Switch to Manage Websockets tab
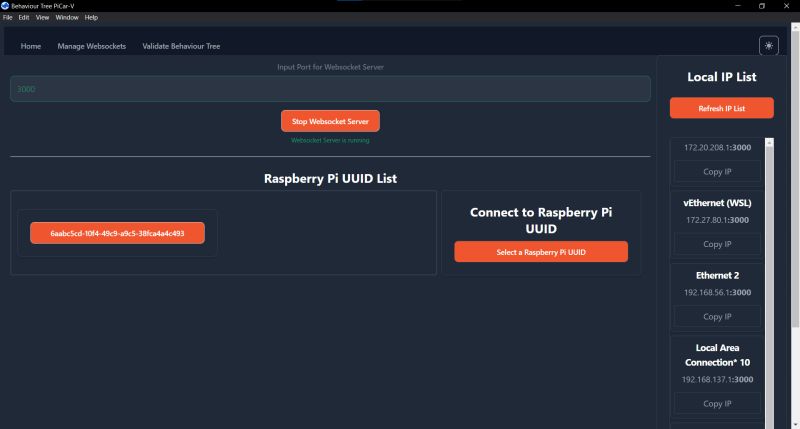 tap(92, 46)
